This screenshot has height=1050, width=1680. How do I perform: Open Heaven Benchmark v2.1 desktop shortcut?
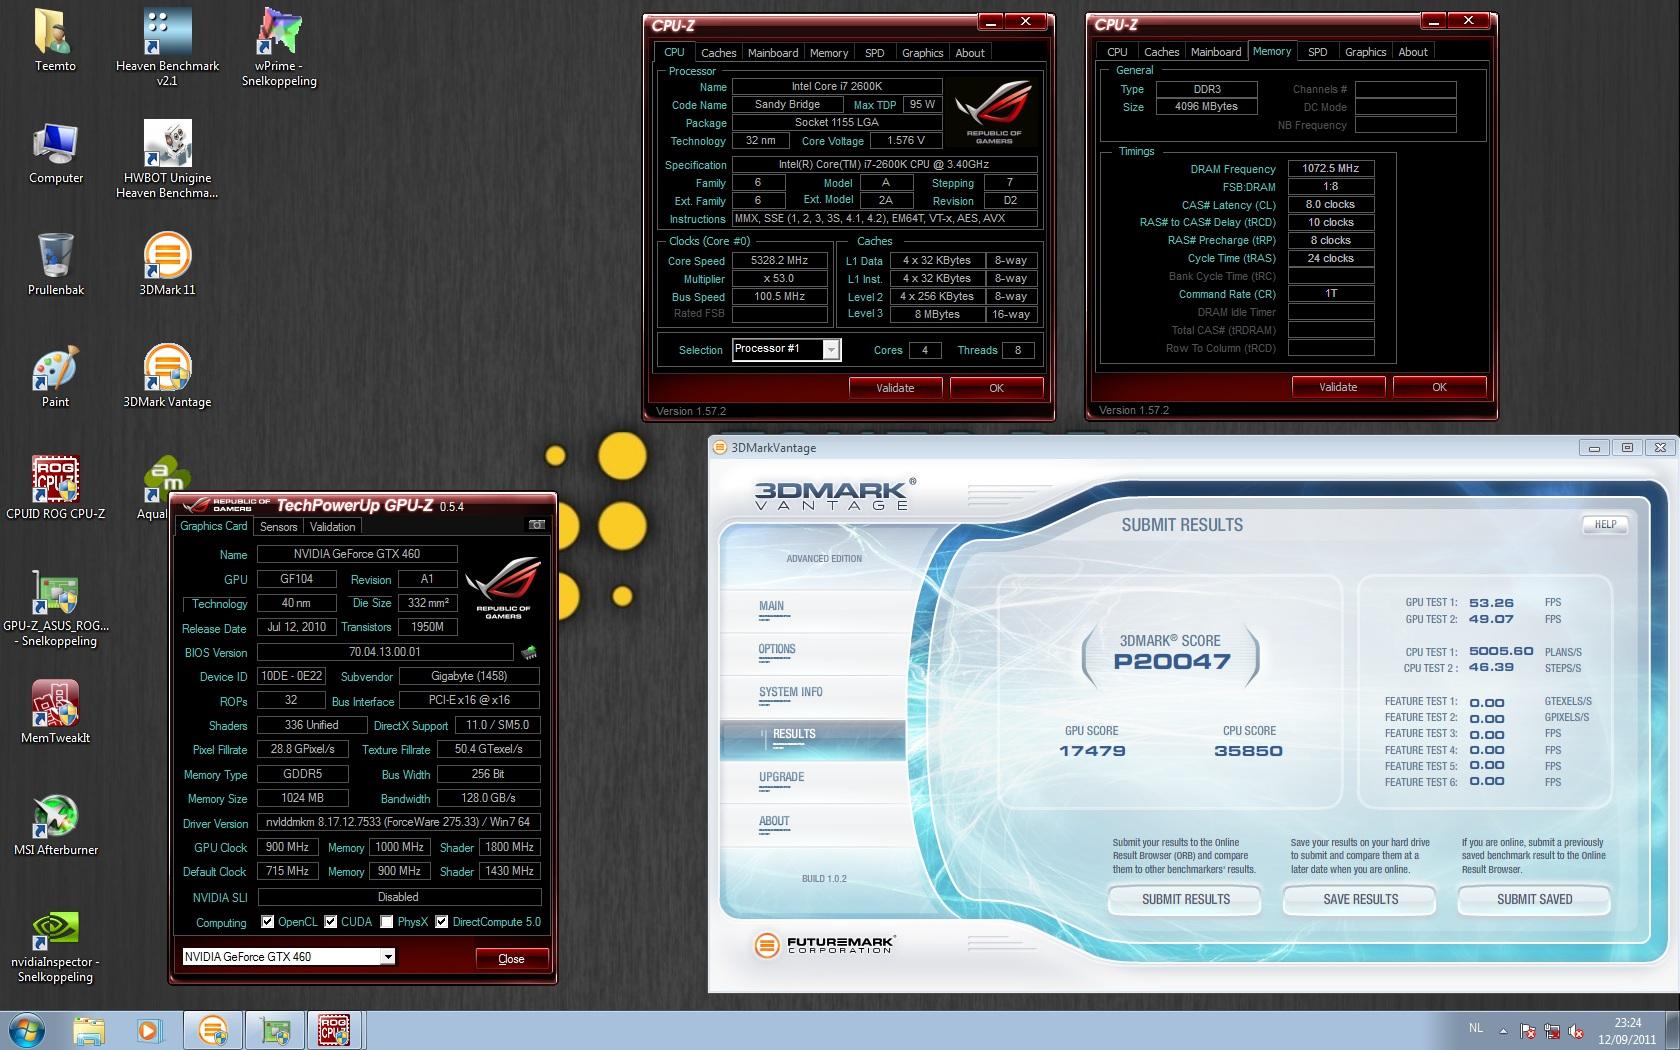(167, 47)
